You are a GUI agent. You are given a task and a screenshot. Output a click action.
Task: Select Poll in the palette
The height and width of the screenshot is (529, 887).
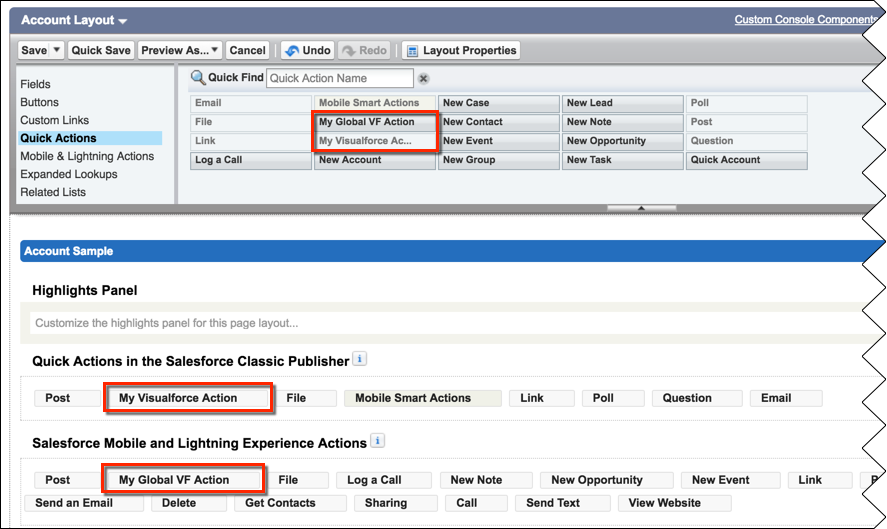(x=746, y=103)
